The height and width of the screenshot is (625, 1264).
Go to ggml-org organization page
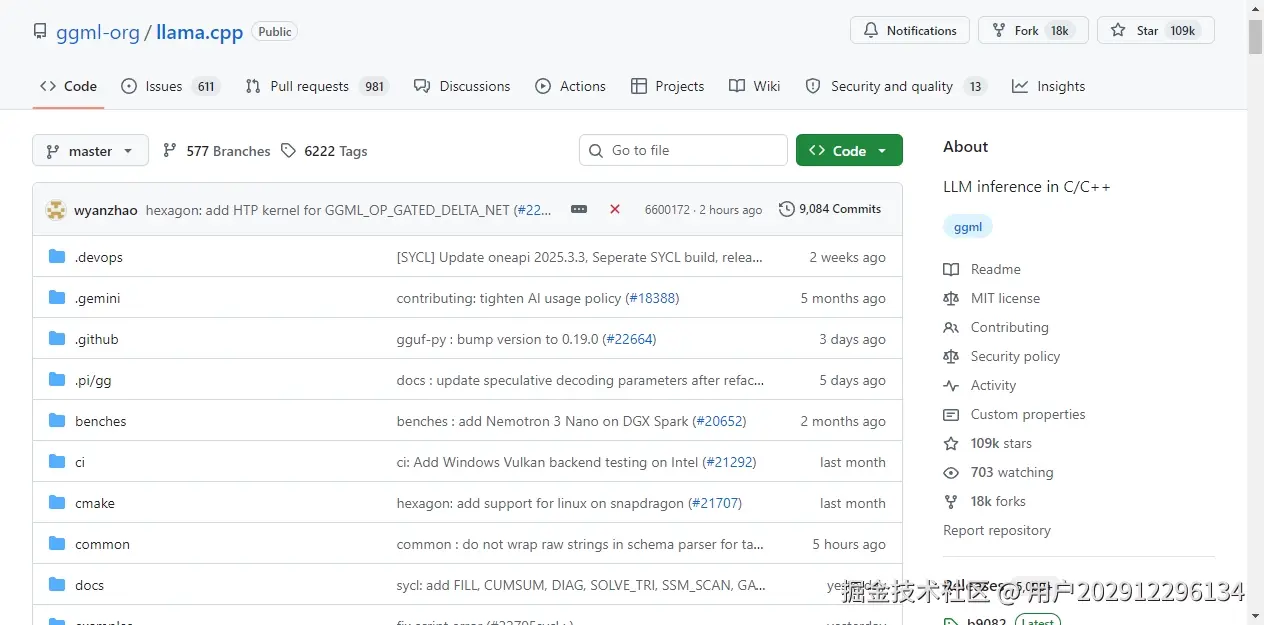[x=98, y=32]
